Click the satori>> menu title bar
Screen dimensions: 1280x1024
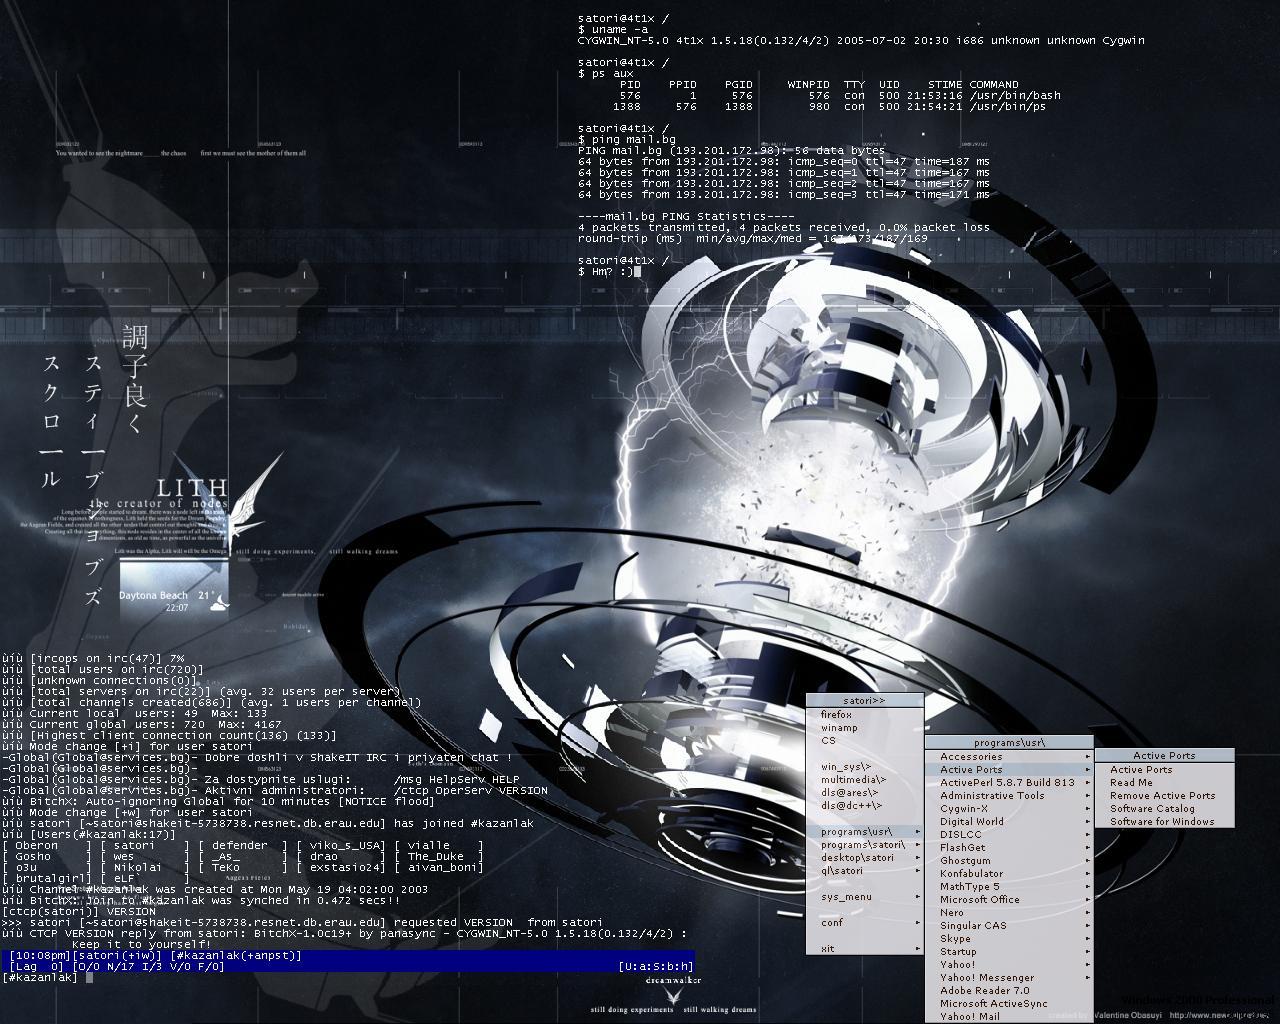(865, 701)
